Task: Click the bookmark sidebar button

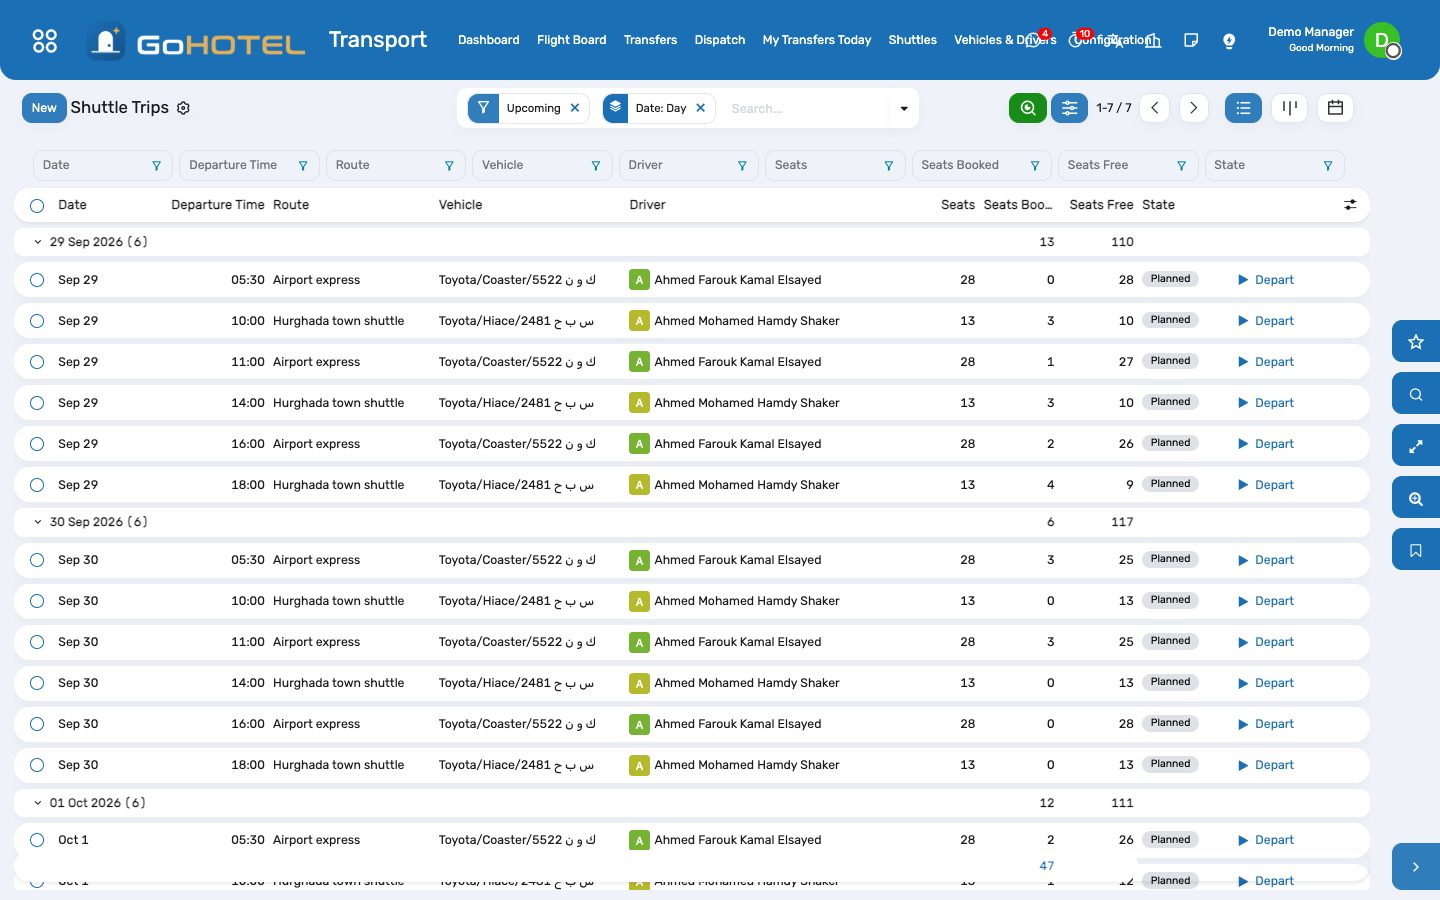Action: coord(1416,550)
